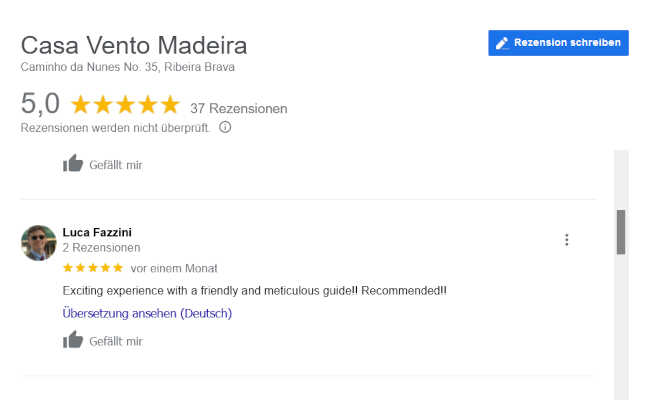Click the 'Casa Vento Madeira' title

(134, 45)
